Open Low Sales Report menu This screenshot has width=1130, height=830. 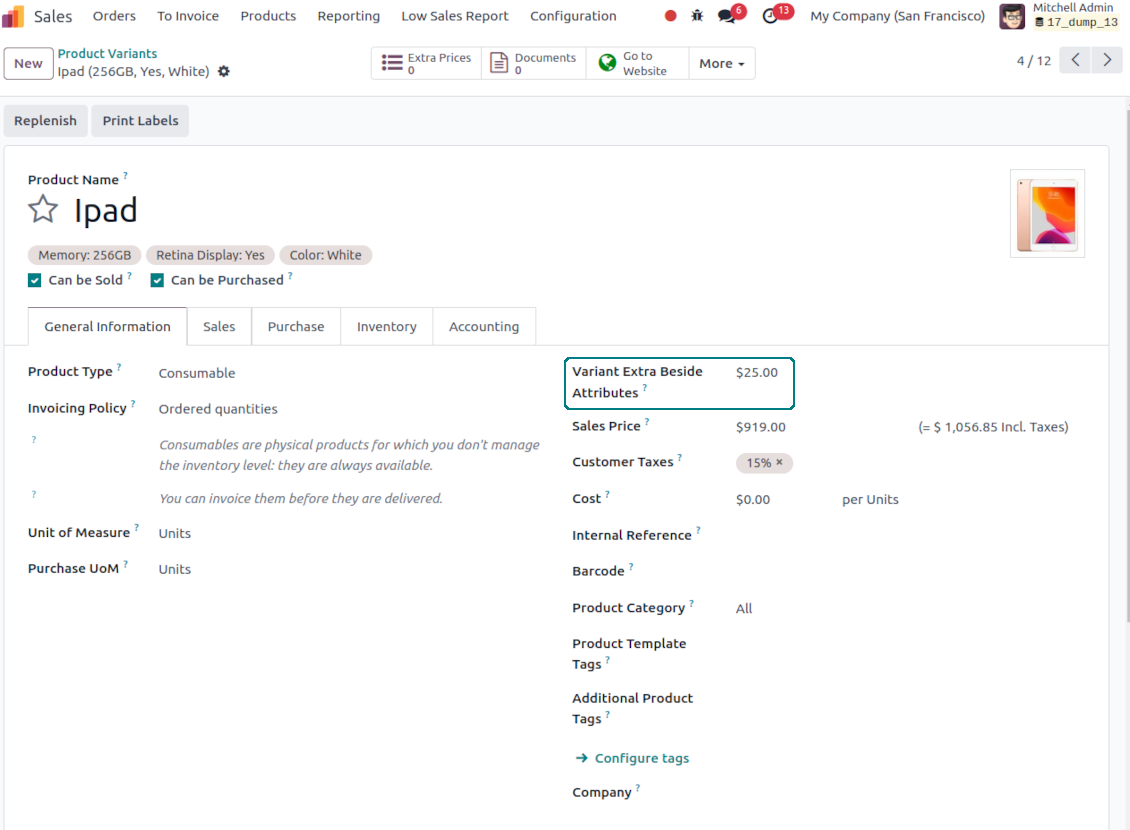[x=455, y=16]
